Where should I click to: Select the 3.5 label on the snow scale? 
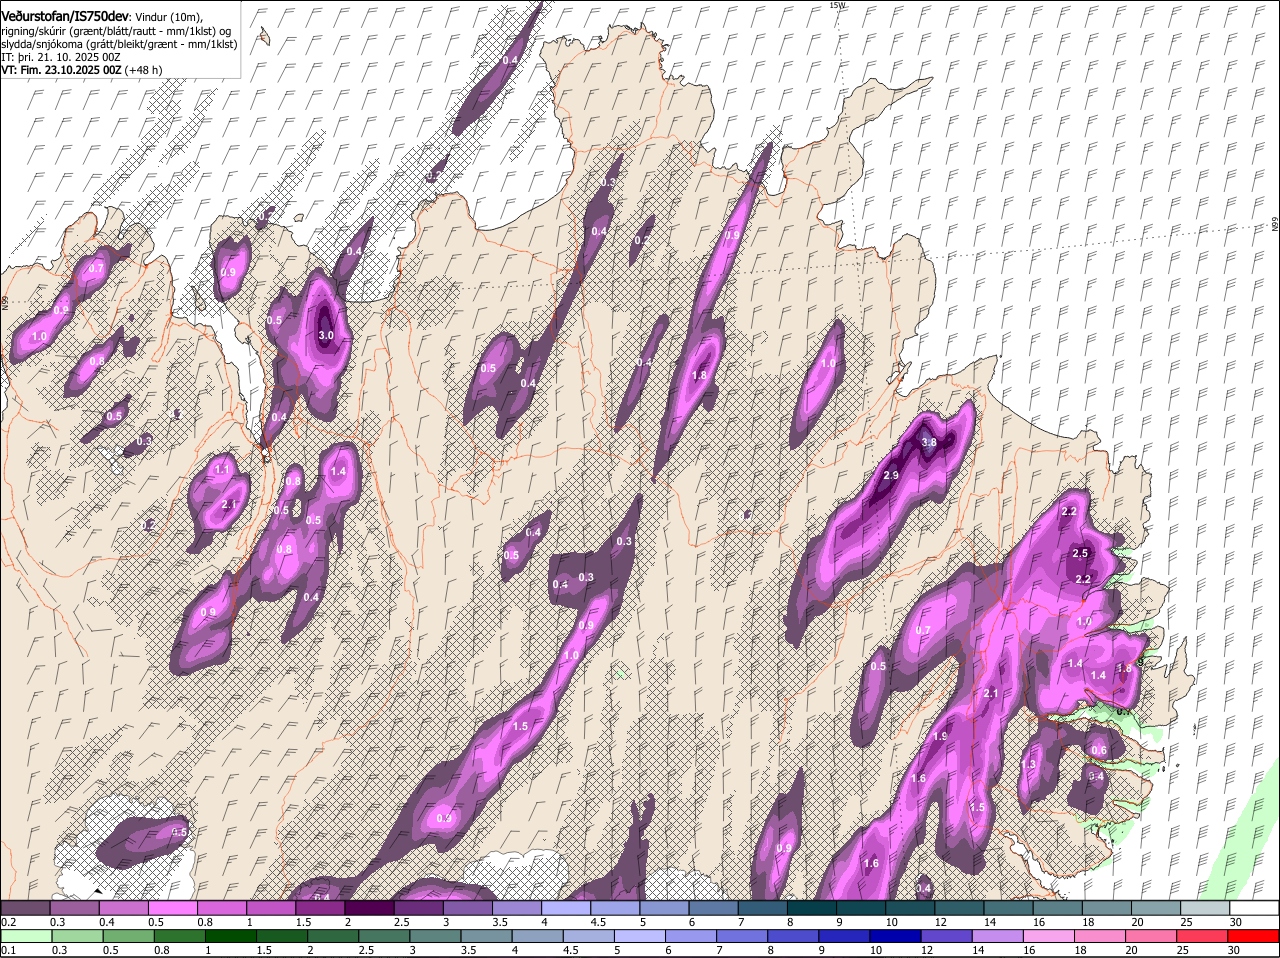click(500, 922)
